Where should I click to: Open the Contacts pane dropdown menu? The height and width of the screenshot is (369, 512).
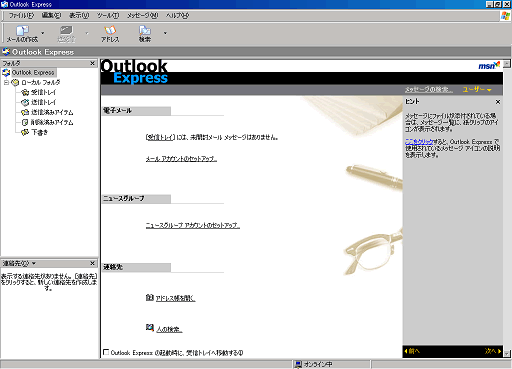[x=34, y=263]
